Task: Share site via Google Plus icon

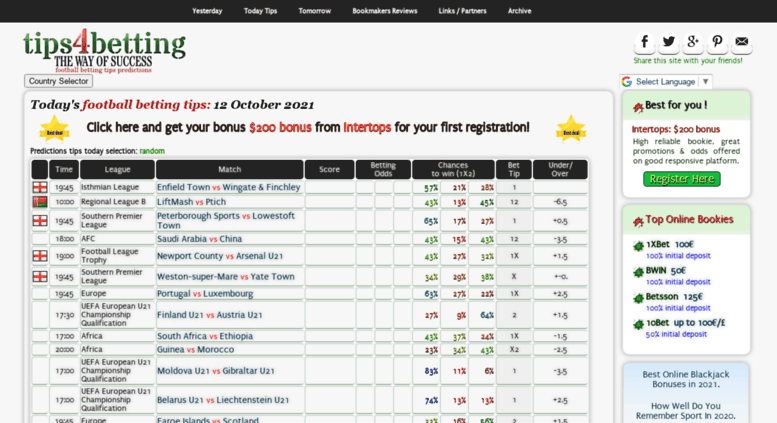Action: pyautogui.click(x=693, y=42)
